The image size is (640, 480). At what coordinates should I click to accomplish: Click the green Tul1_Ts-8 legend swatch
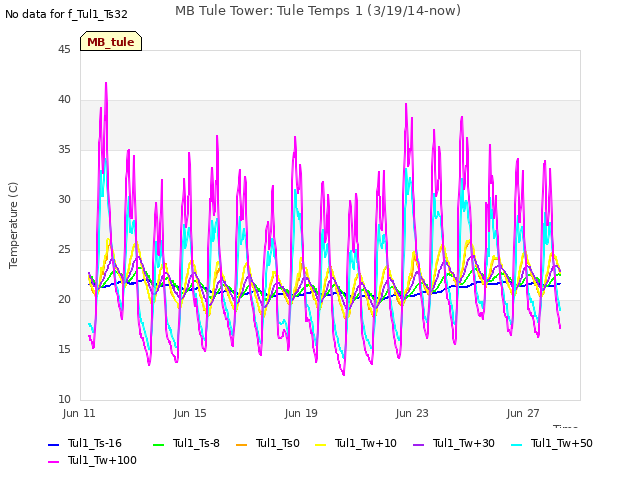pos(158,444)
